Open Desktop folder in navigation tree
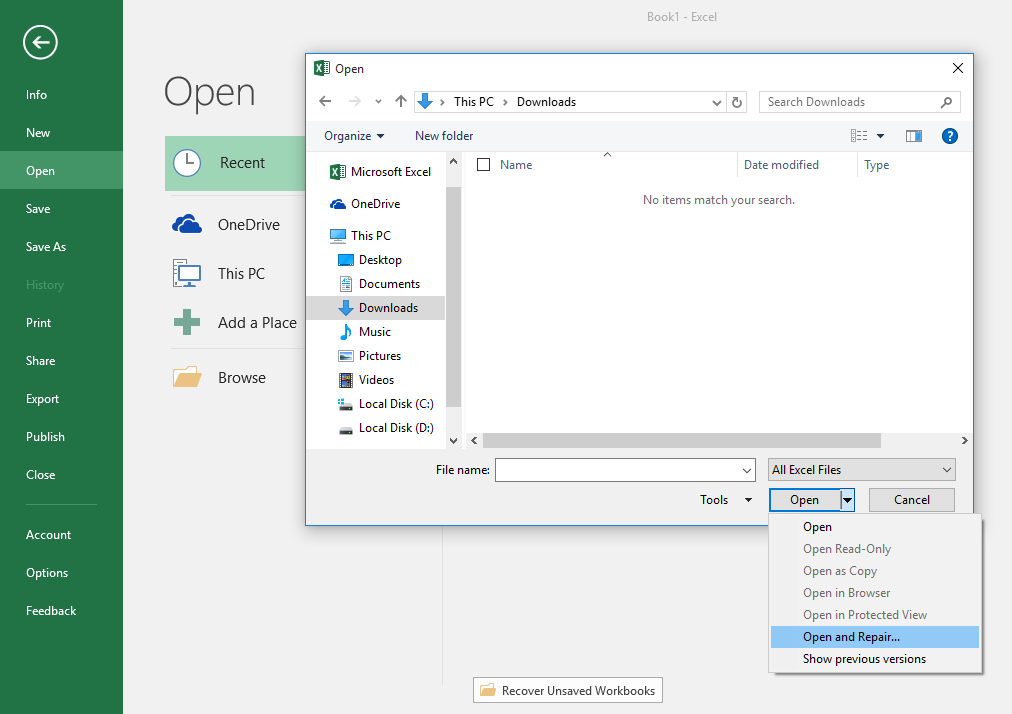The width and height of the screenshot is (1012, 714). coord(370,260)
